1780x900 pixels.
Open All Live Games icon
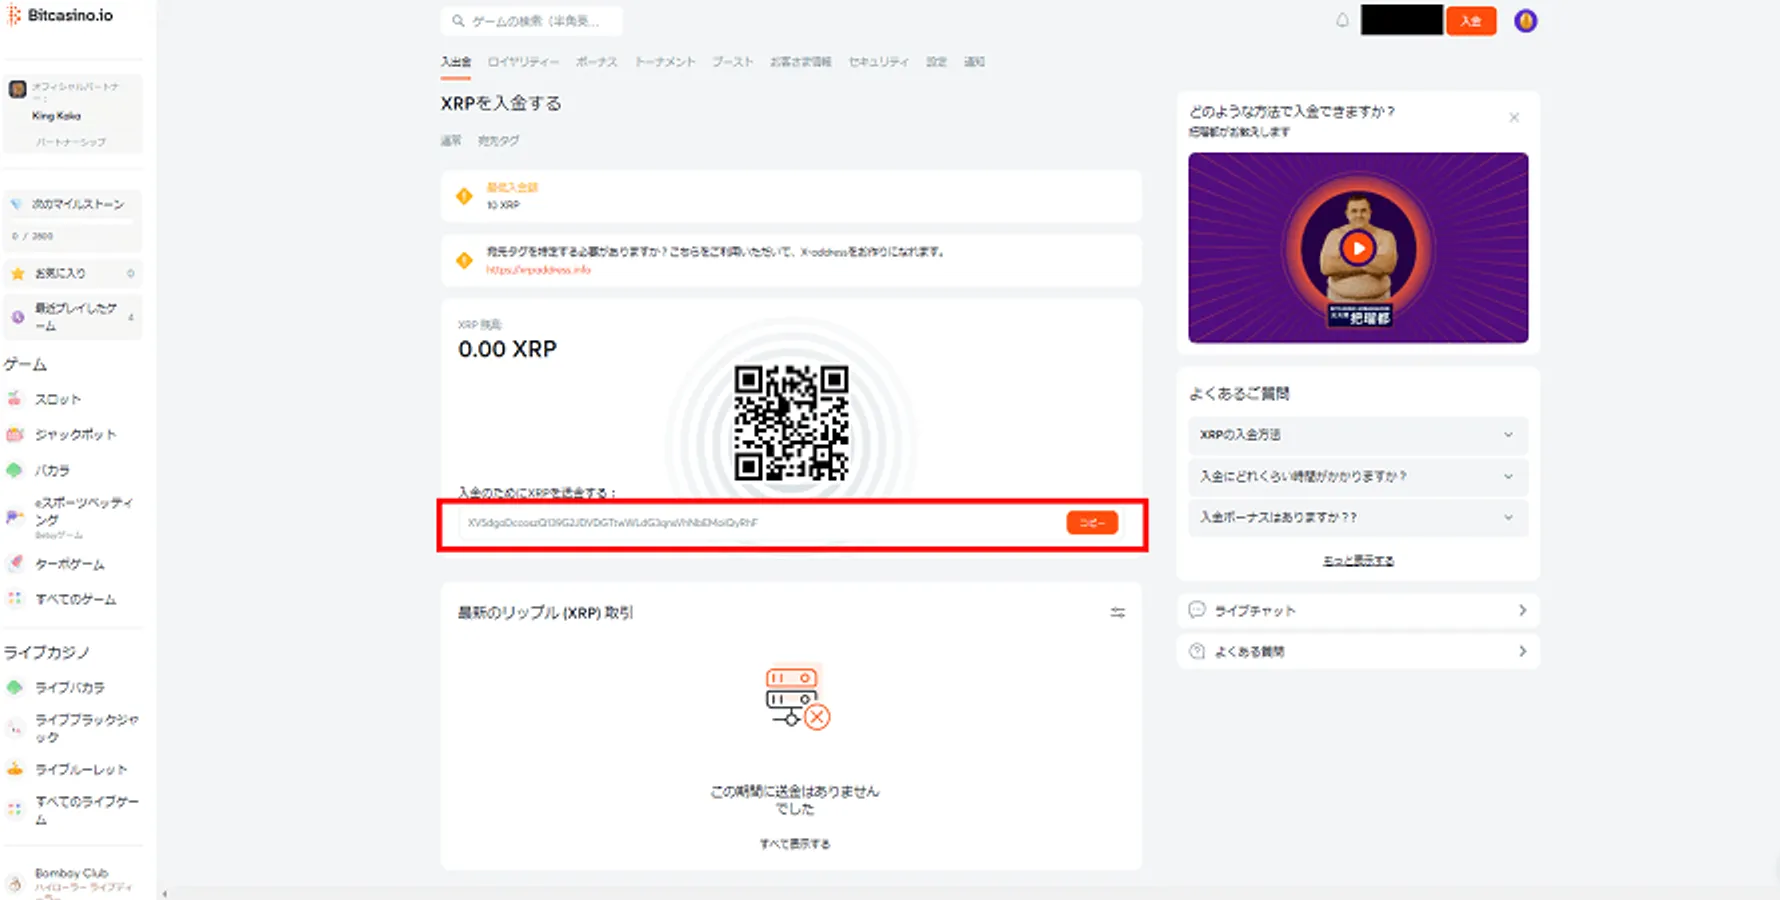[x=15, y=810]
